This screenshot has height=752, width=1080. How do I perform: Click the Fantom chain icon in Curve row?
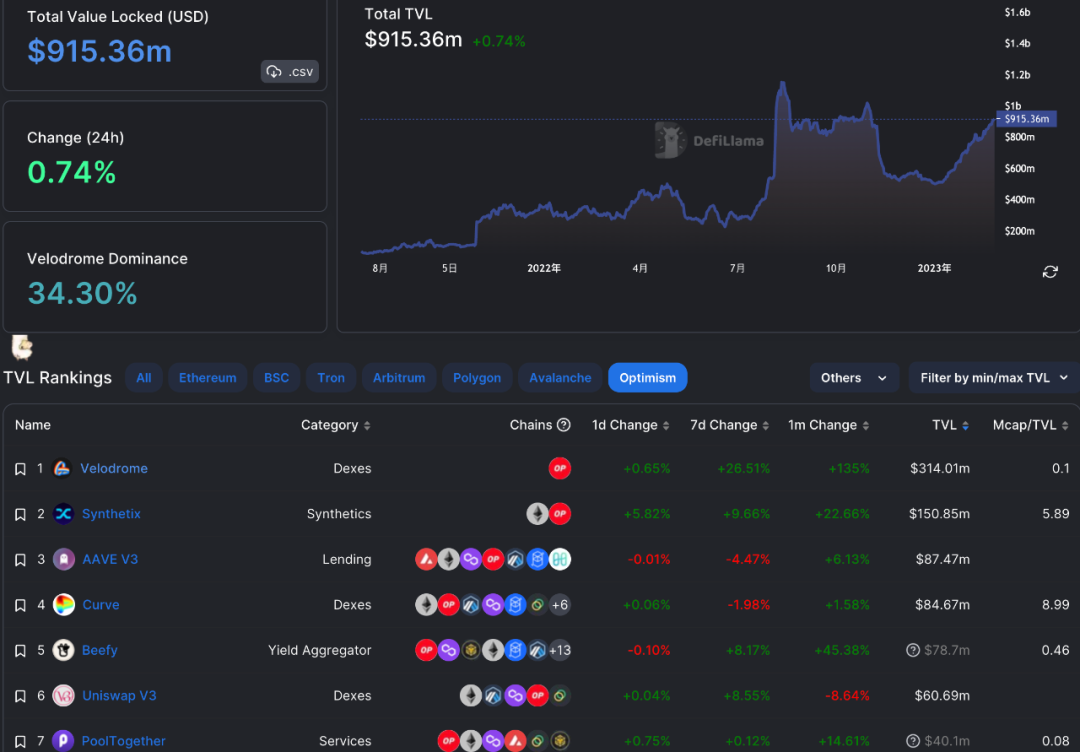(515, 605)
